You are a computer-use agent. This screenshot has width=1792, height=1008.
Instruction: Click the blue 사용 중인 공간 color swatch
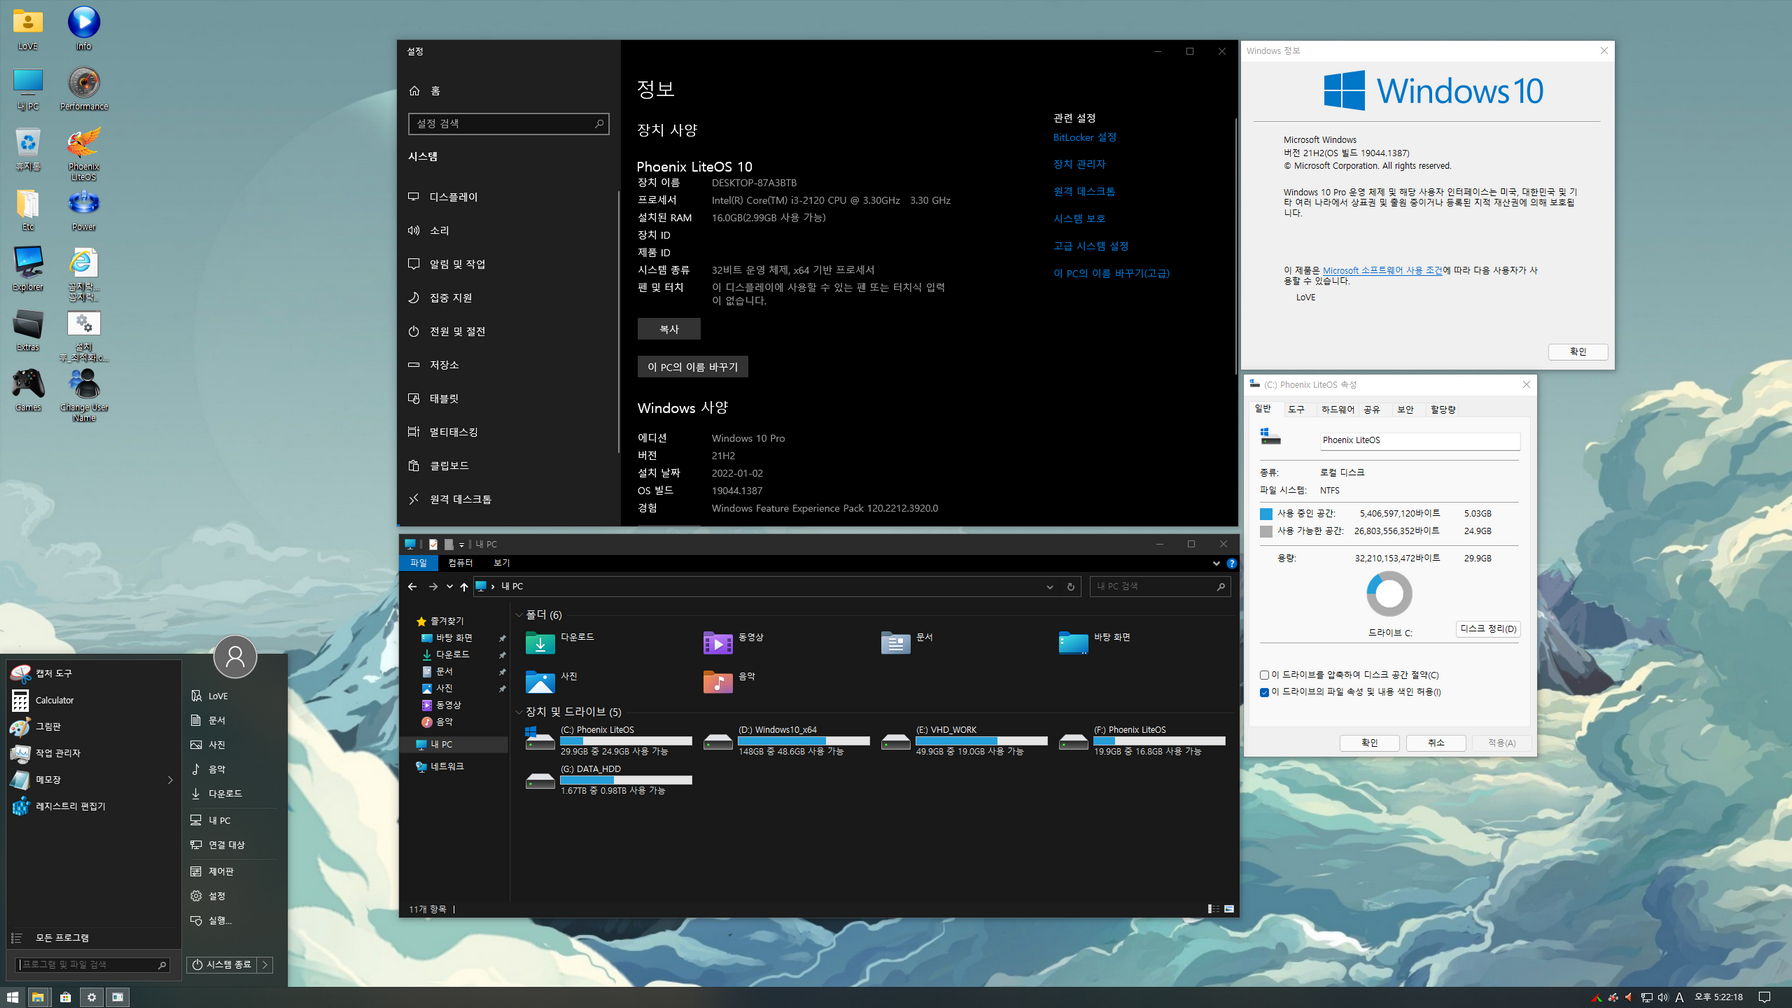pyautogui.click(x=1265, y=514)
